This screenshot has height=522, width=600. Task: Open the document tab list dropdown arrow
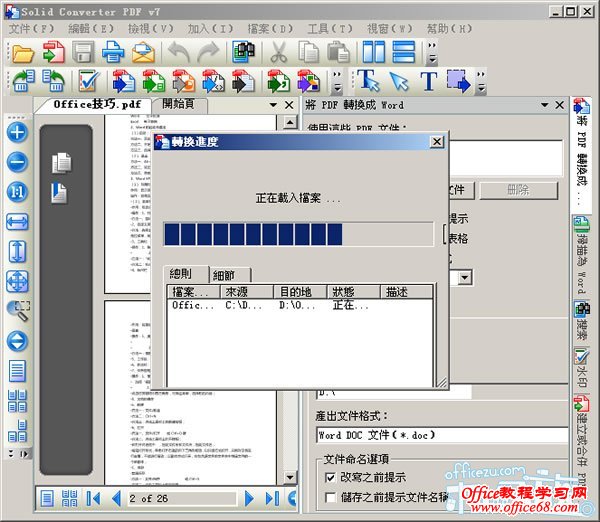(273, 104)
